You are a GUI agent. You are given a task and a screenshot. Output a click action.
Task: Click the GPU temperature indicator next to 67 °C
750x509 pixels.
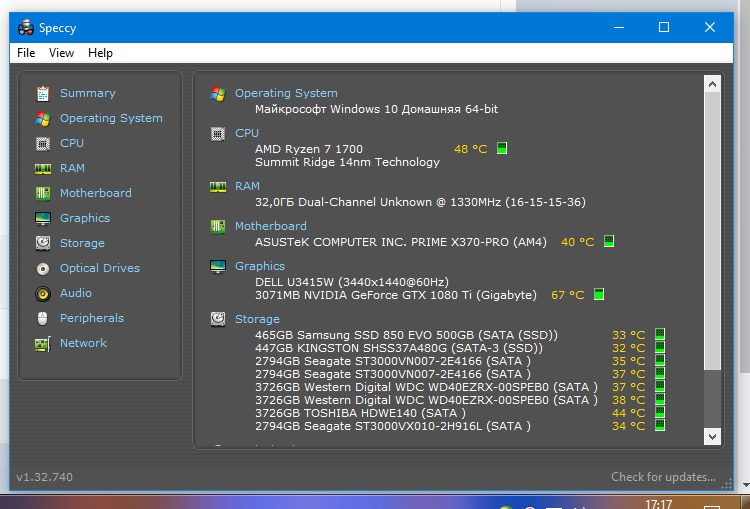point(599,294)
